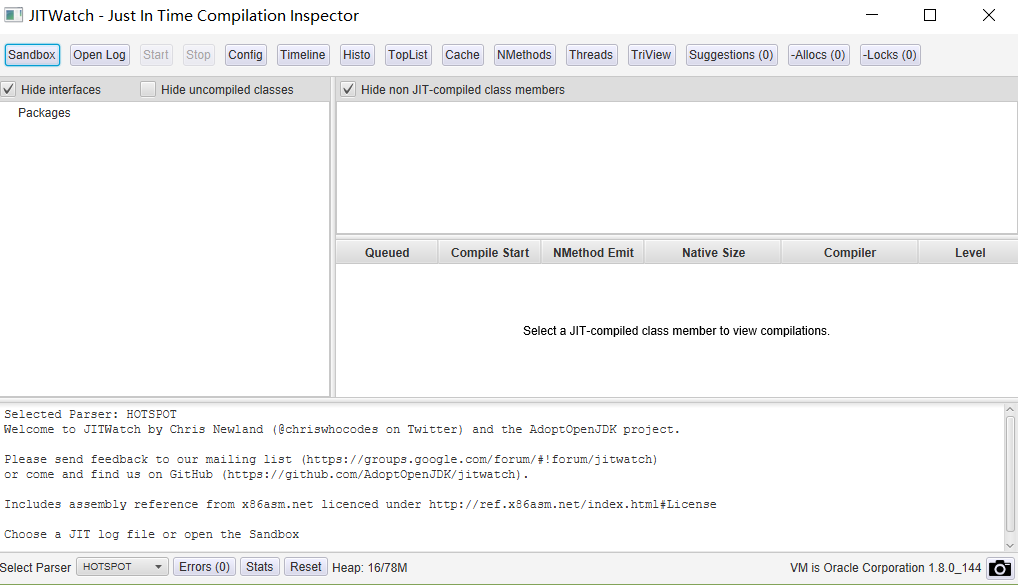Sort by the Compile Start column
1018x585 pixels.
[x=490, y=253]
